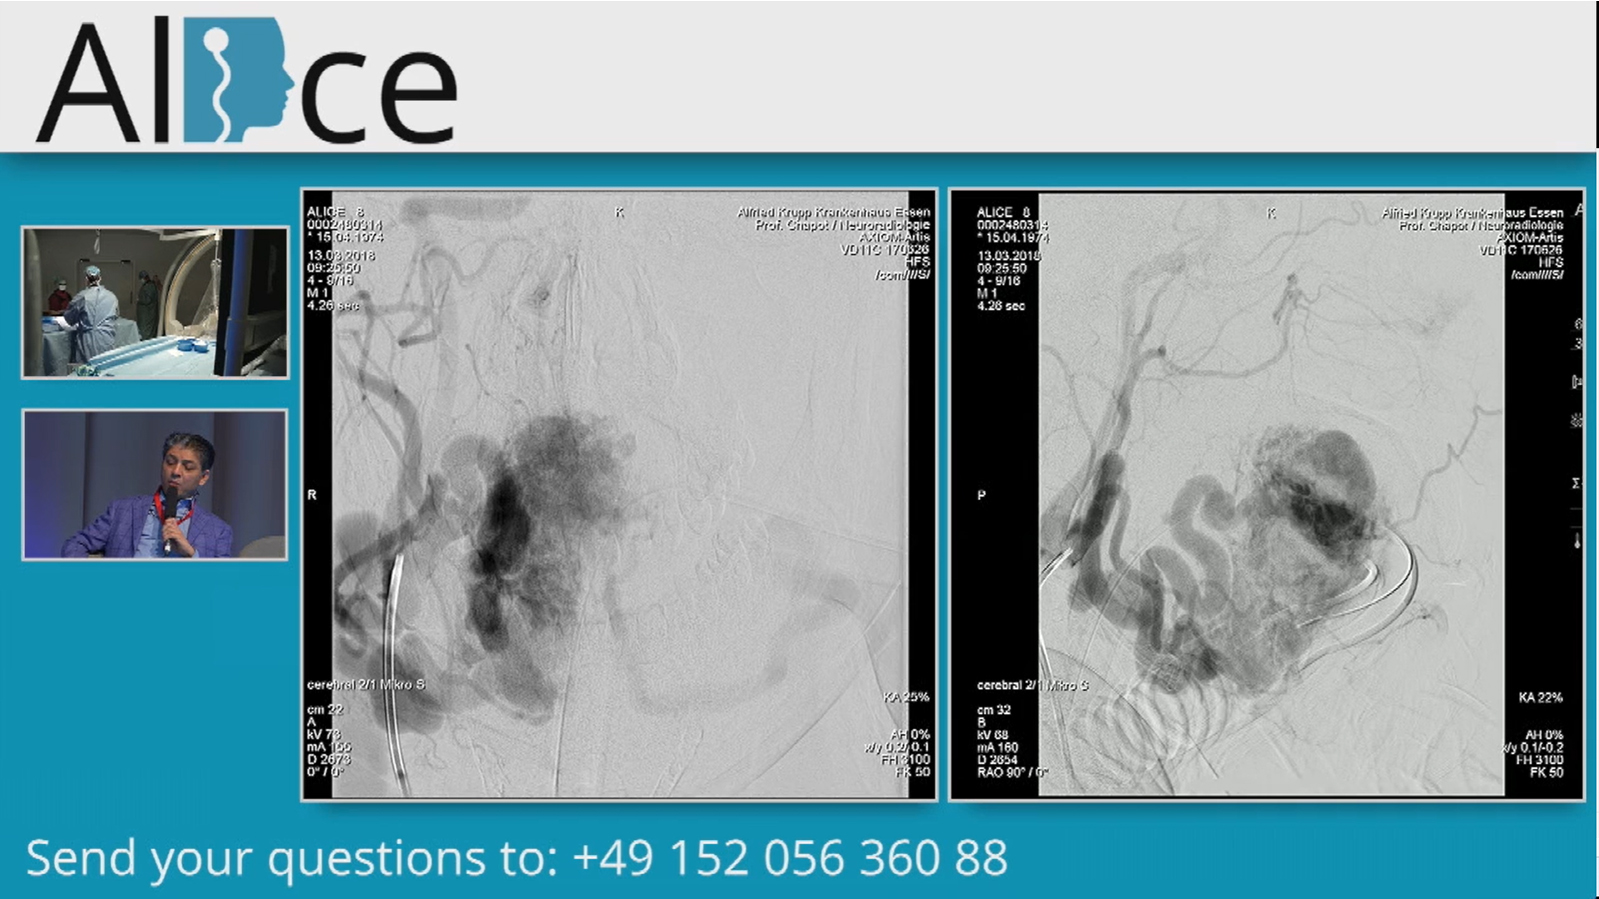The width and height of the screenshot is (1599, 899).
Task: Select the "KA 22%" label on right image
Action: click(1540, 697)
